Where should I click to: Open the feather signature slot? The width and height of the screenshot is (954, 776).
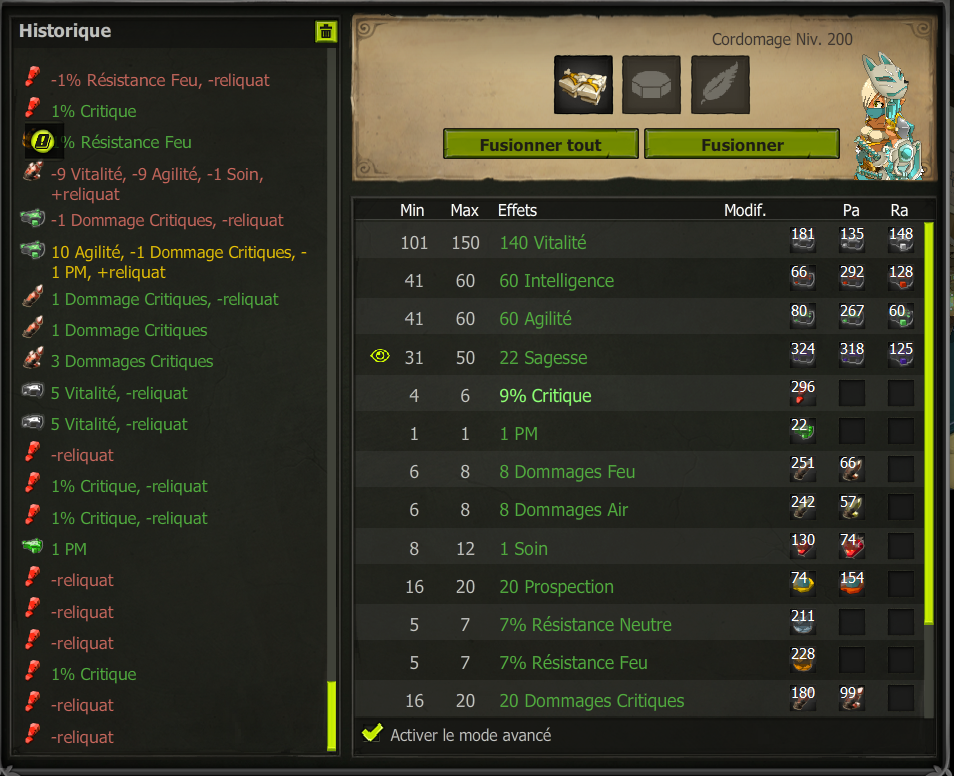(720, 85)
